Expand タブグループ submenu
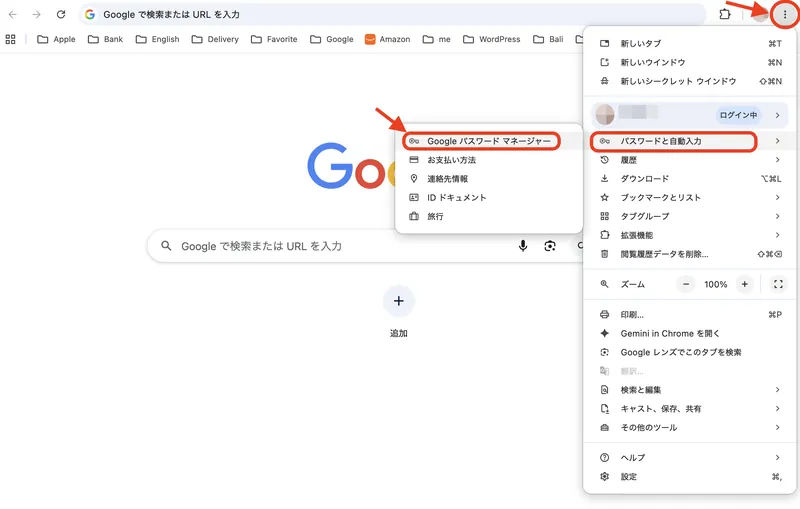 pos(690,216)
